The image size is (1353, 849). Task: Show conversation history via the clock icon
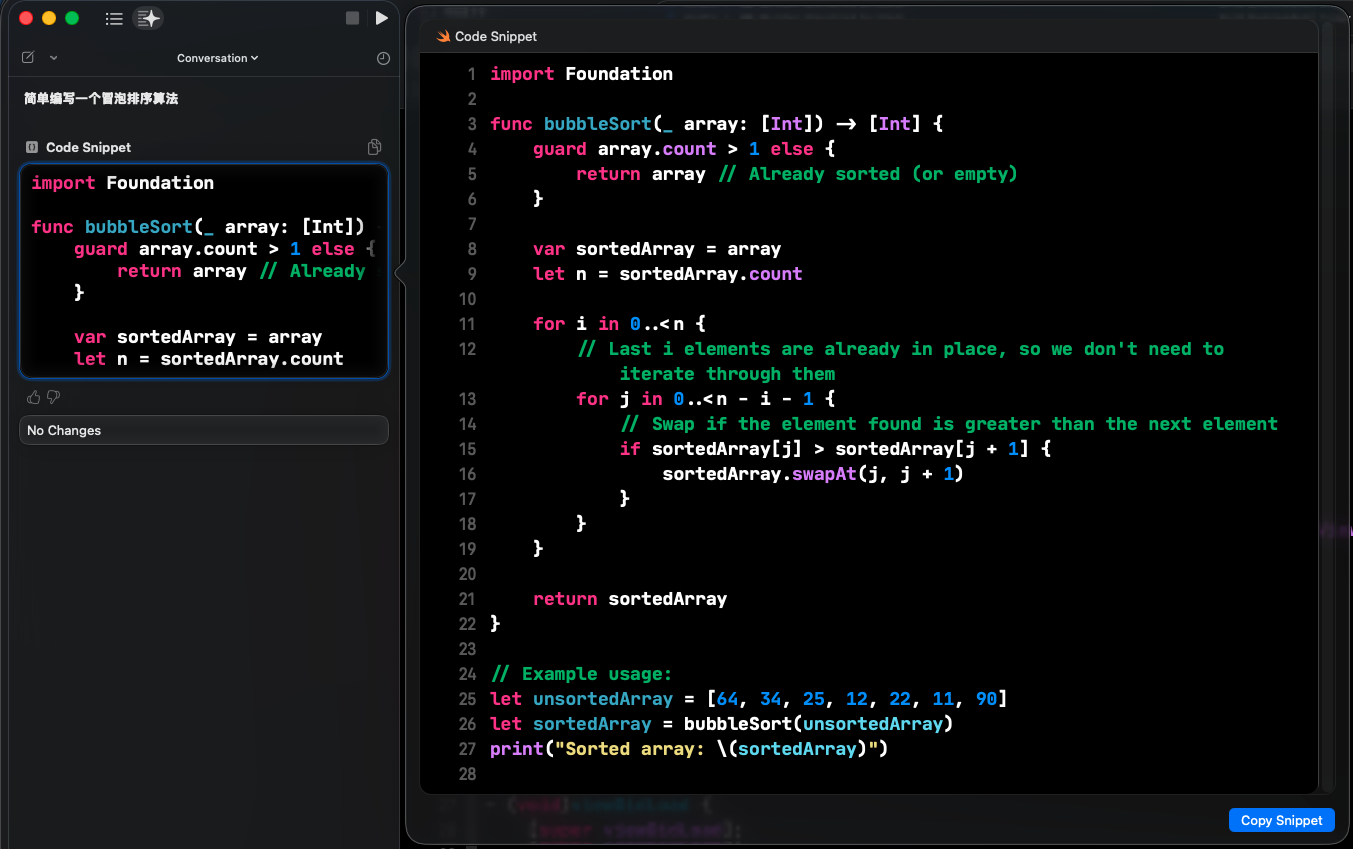383,59
